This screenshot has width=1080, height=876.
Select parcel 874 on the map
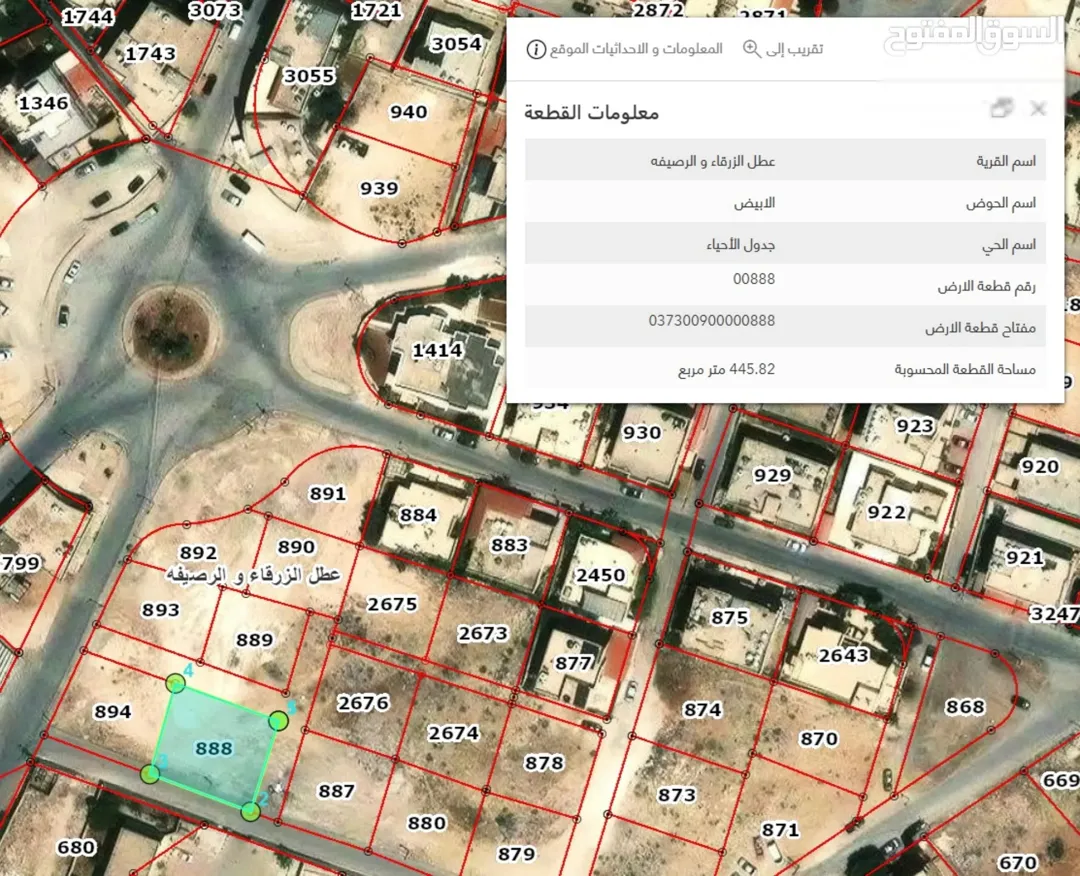[x=703, y=709]
